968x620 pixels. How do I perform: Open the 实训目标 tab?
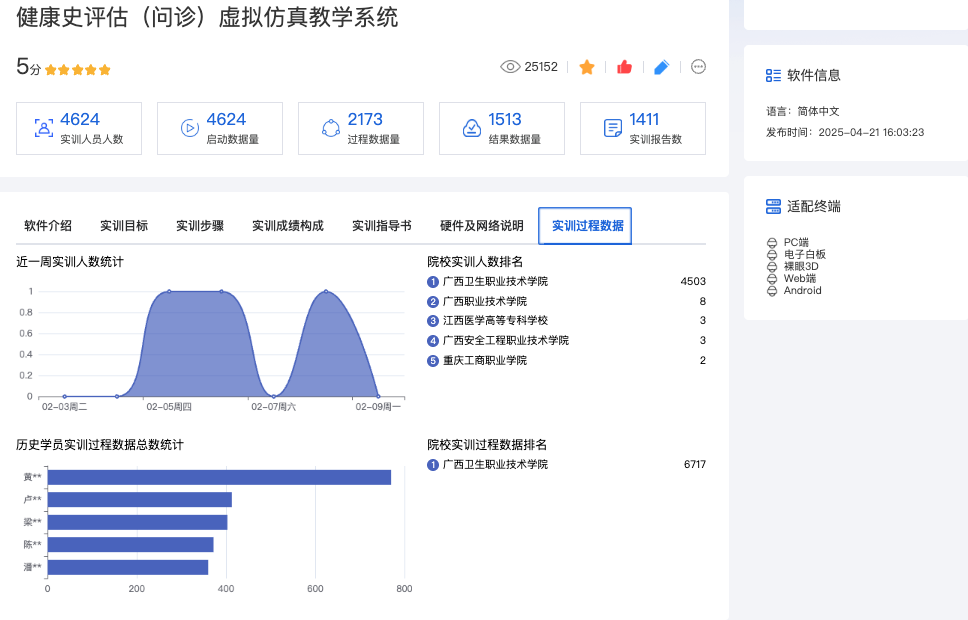pos(124,226)
